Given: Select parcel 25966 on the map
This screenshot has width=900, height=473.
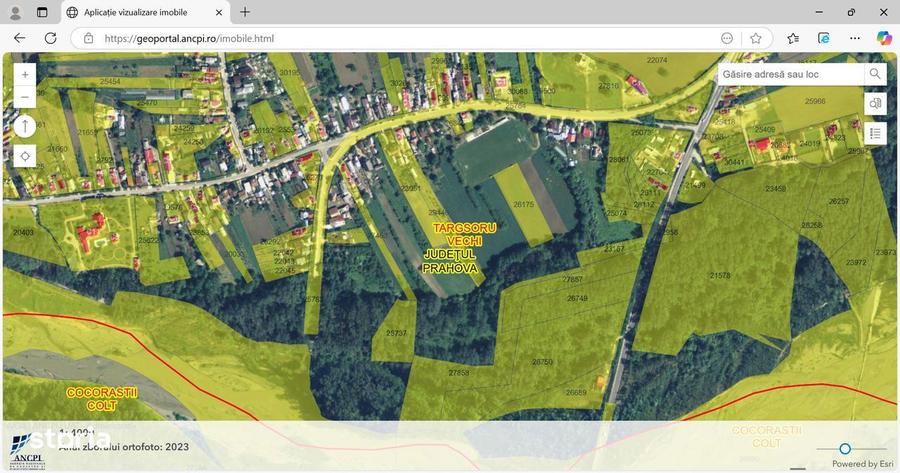Looking at the screenshot, I should point(815,101).
